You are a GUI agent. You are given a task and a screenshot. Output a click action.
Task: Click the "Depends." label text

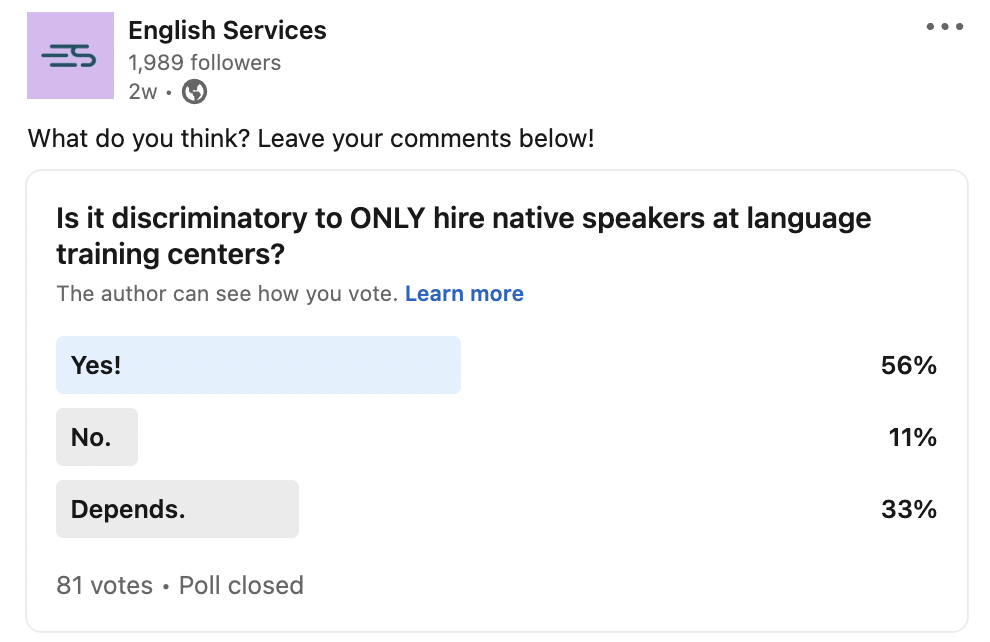[x=128, y=509]
